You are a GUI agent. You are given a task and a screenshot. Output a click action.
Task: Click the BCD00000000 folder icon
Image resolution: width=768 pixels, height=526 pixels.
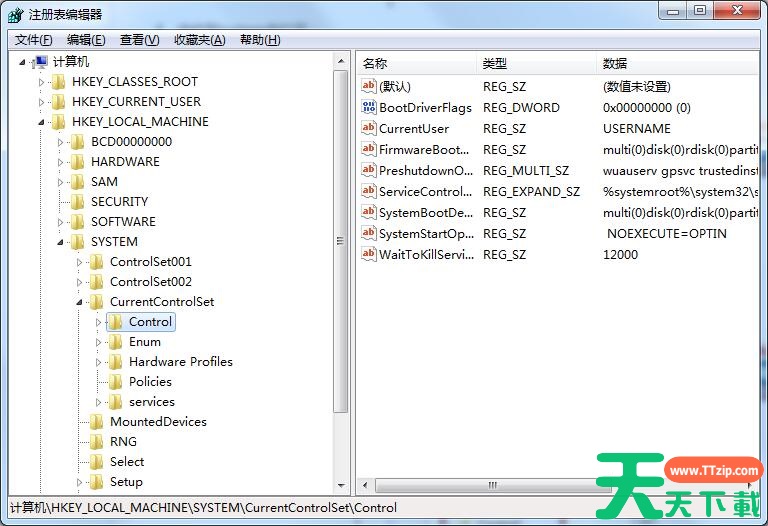coord(77,142)
